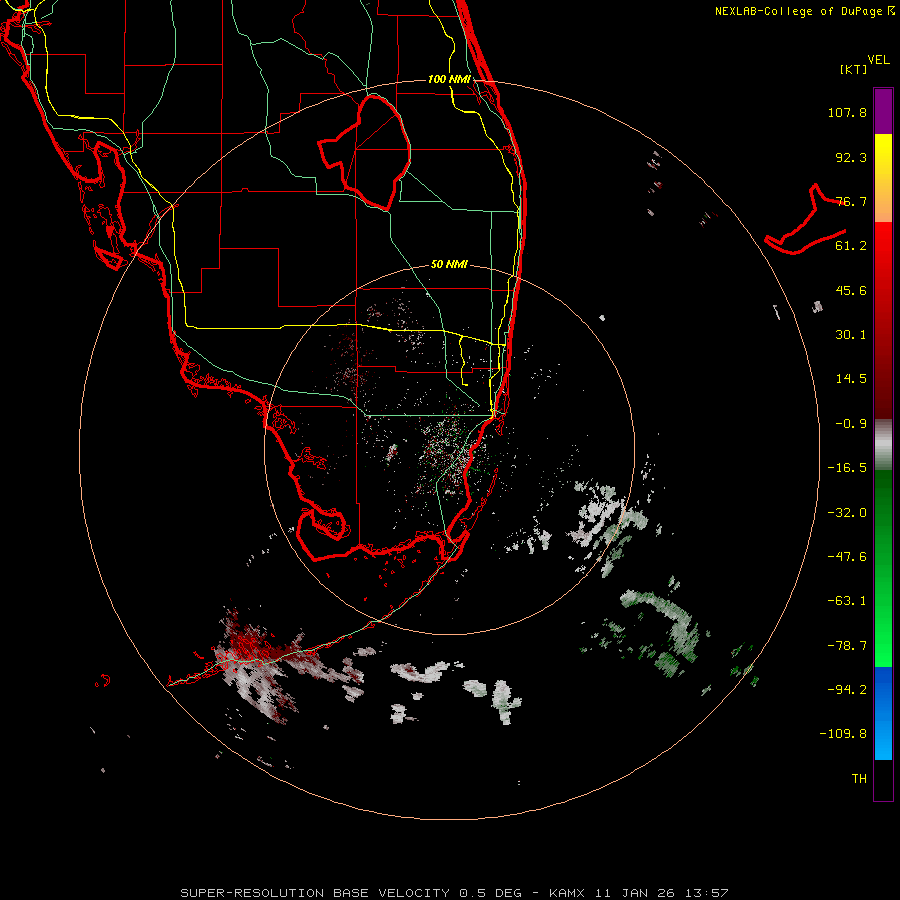Click the -0.9 velocity scale value

tap(851, 424)
